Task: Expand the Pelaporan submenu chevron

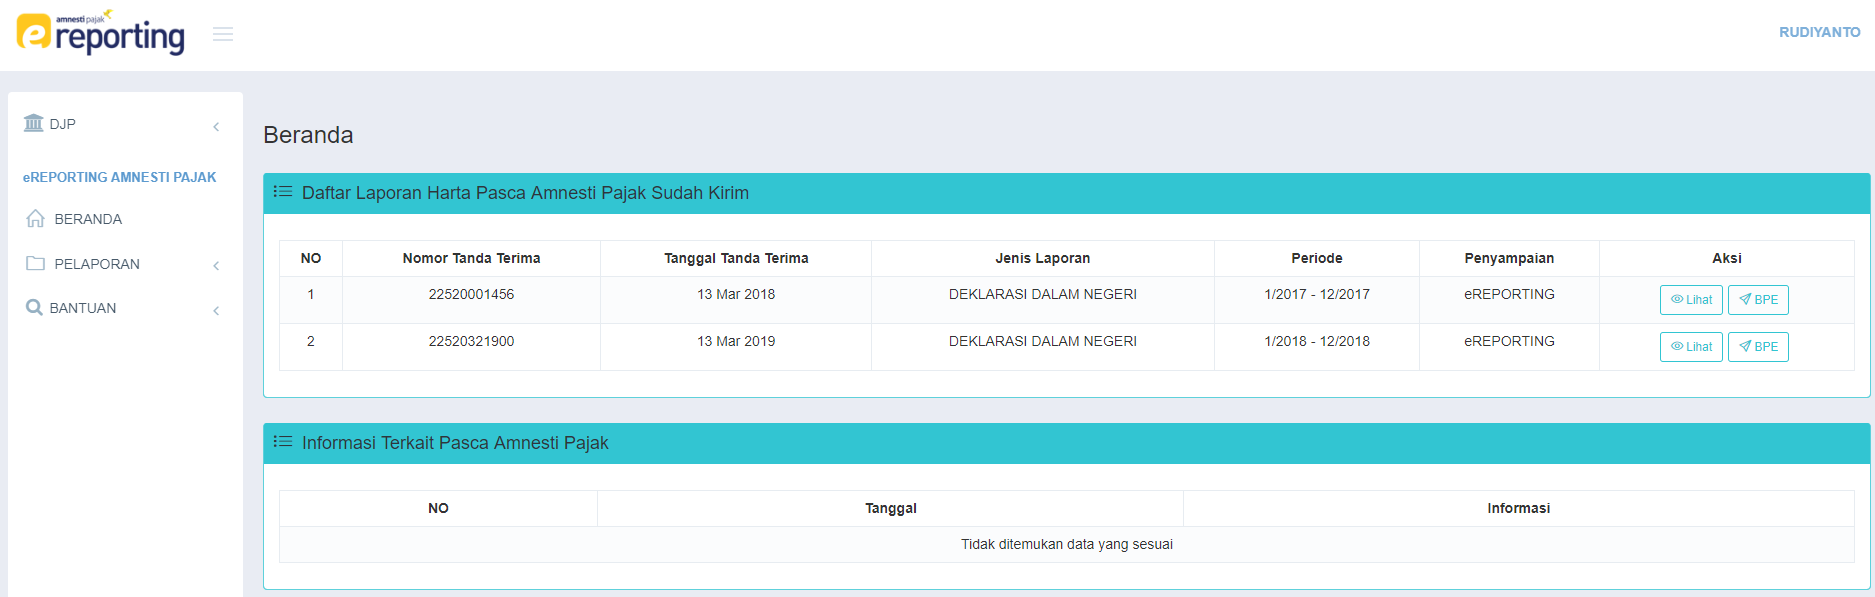Action: coord(216,265)
